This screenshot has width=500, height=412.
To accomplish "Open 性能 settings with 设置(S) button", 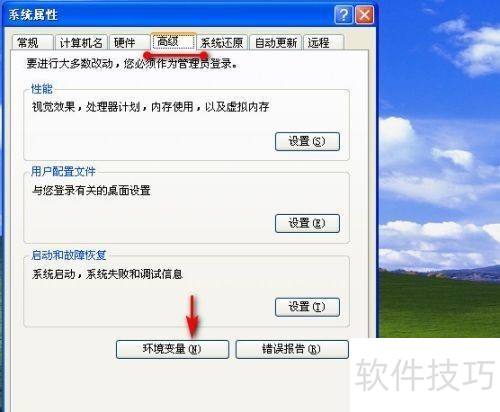I will (307, 142).
